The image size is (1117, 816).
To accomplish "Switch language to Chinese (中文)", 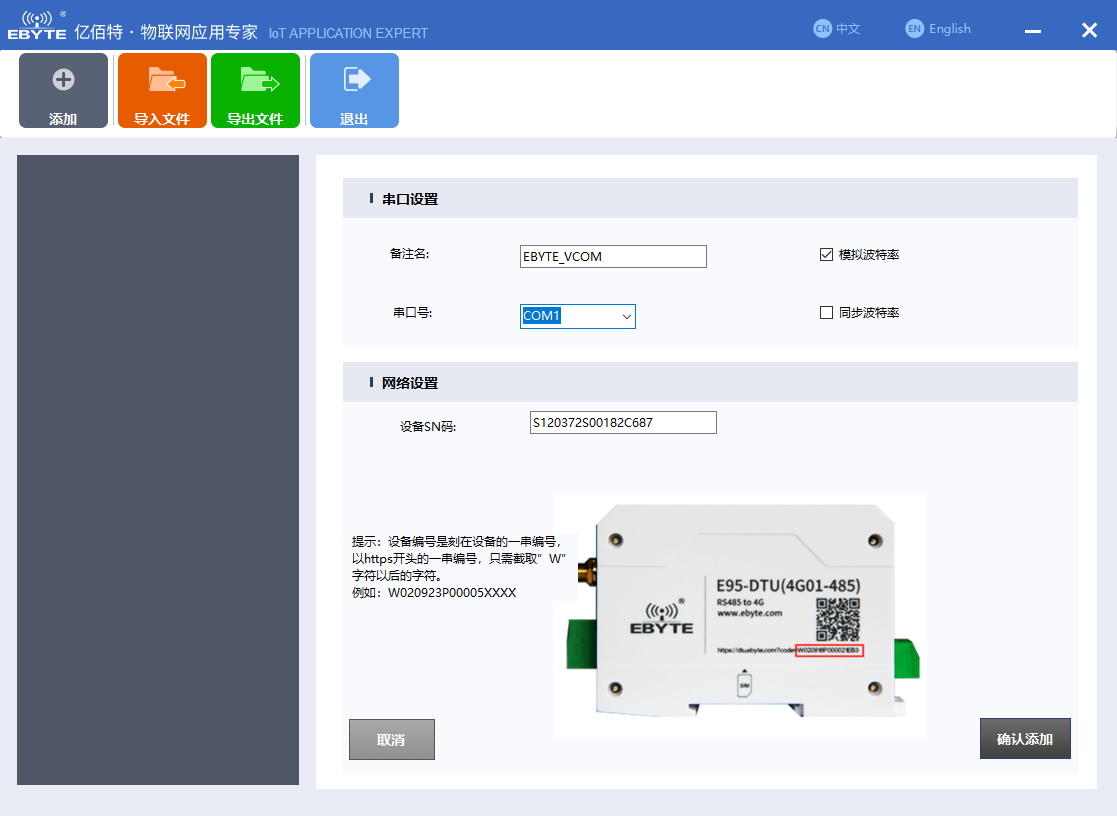I will coord(837,29).
